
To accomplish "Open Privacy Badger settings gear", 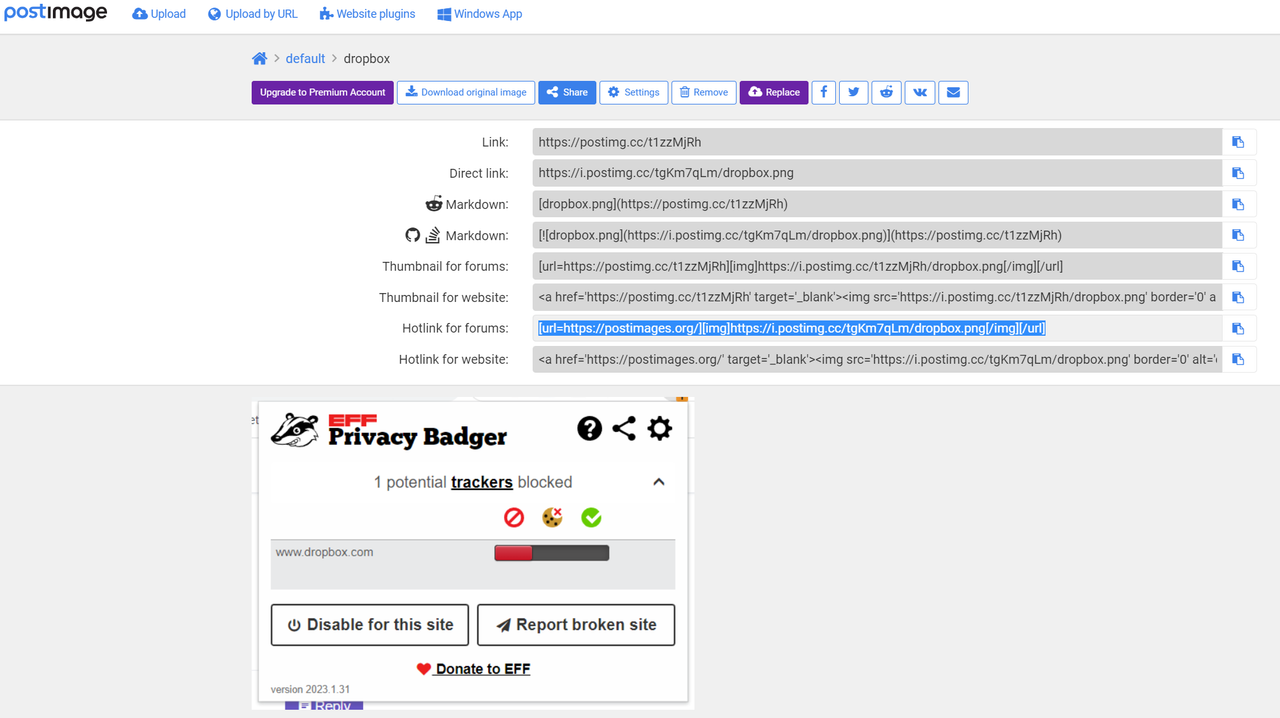I will coord(660,429).
